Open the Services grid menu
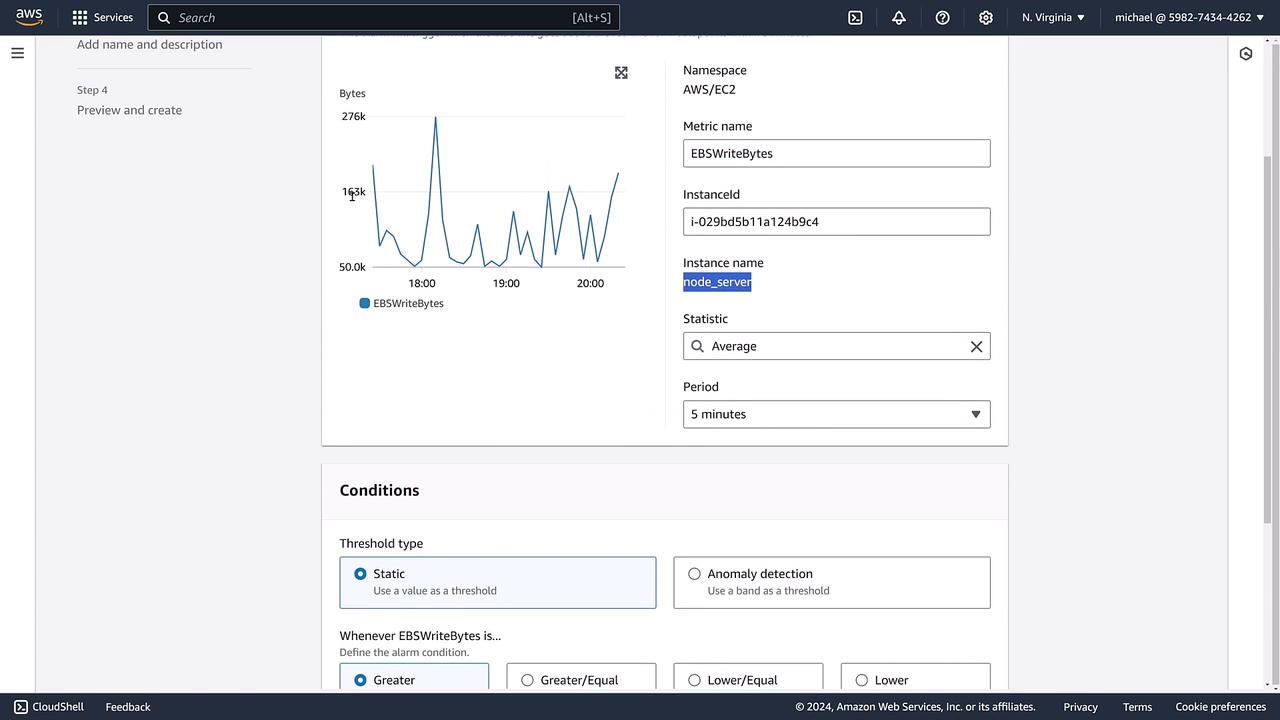The image size is (1280, 720). tap(102, 17)
